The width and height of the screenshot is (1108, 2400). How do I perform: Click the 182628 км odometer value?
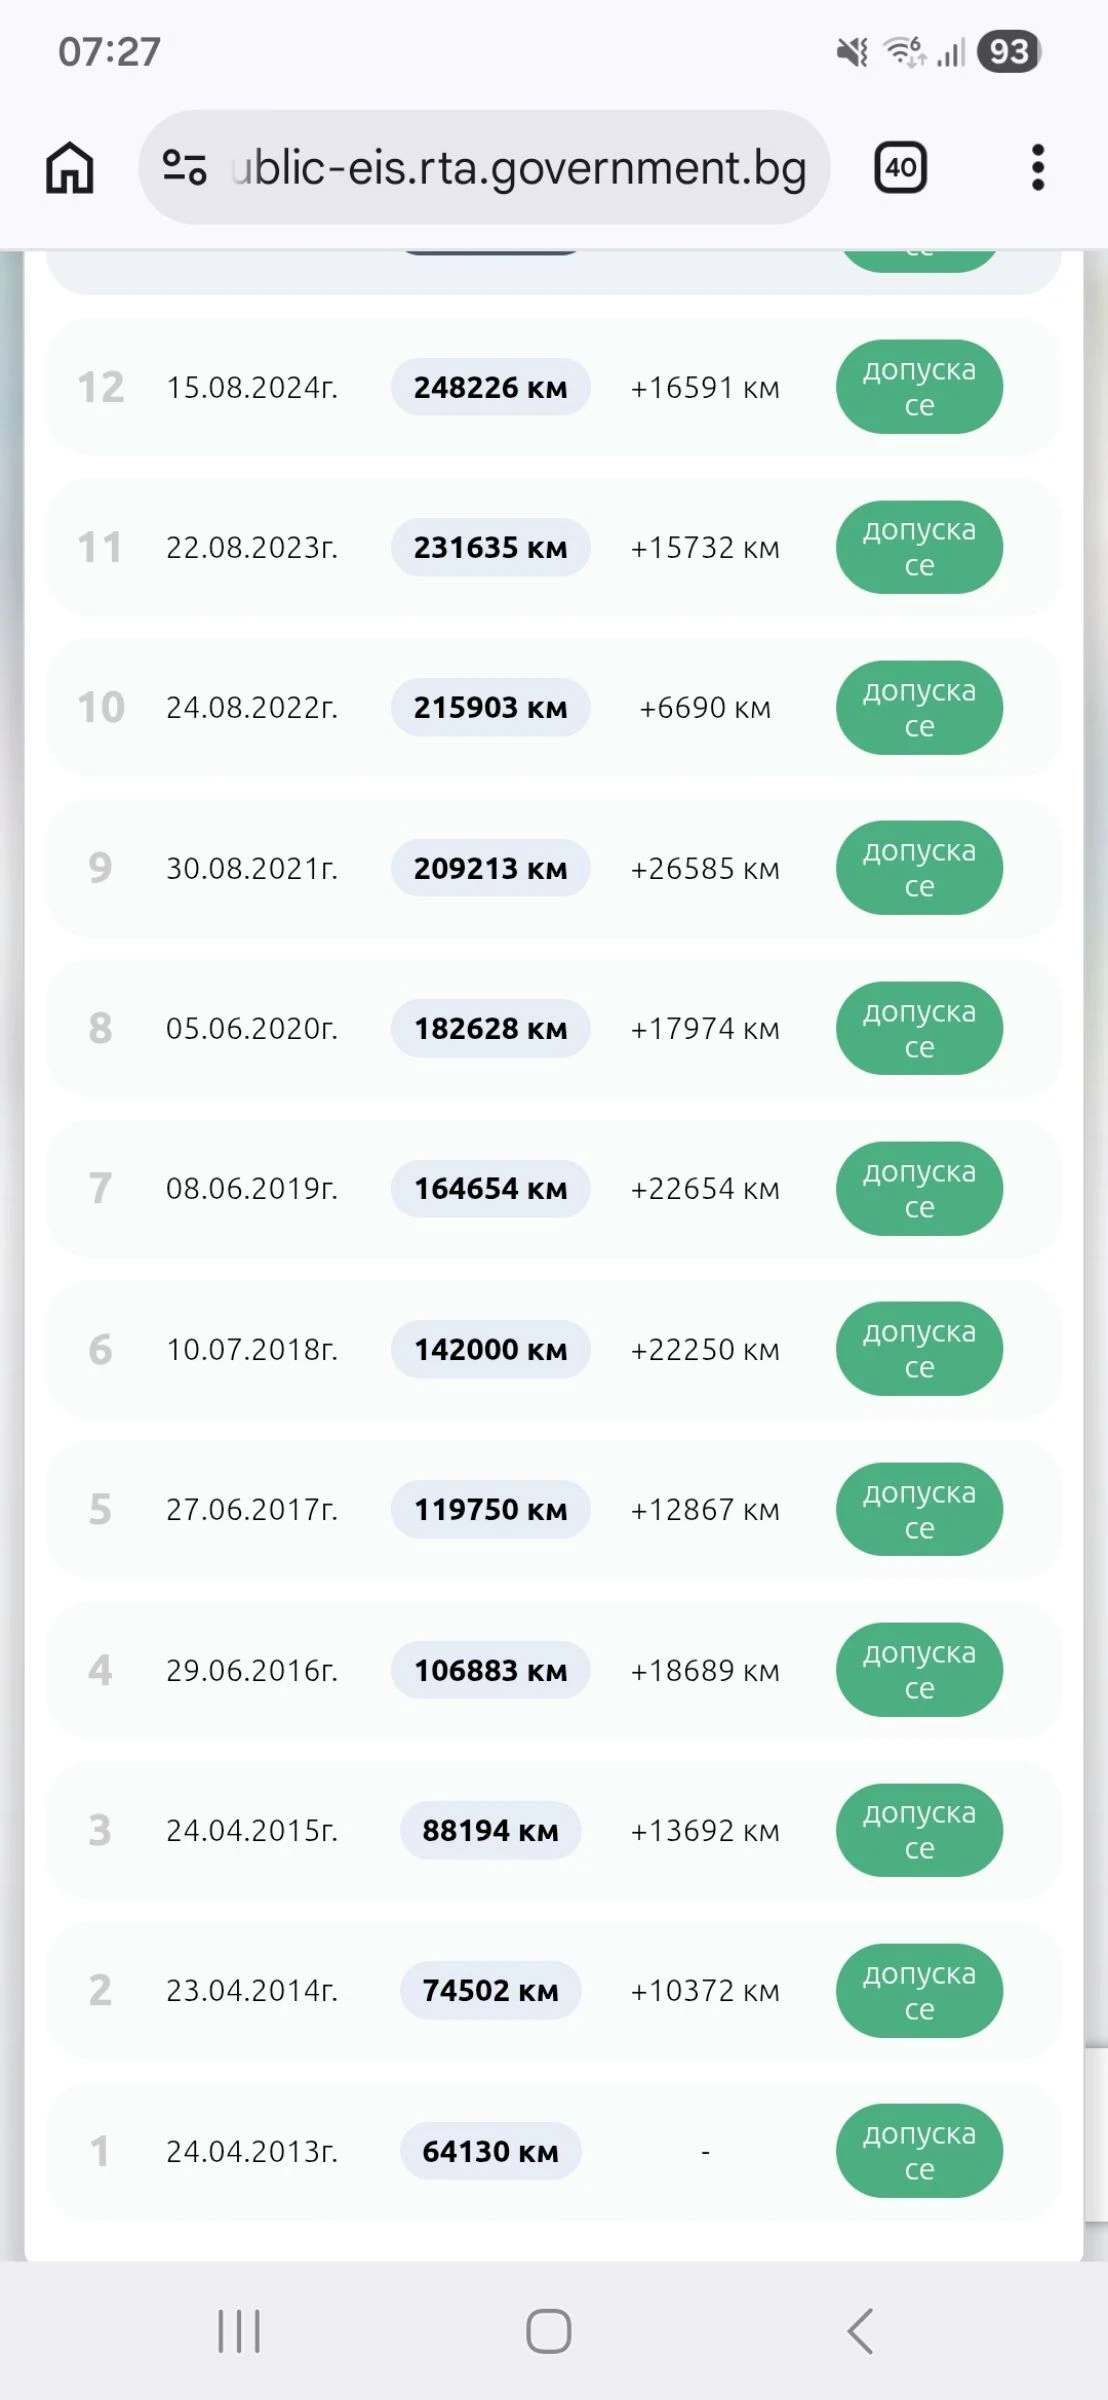pos(490,1028)
